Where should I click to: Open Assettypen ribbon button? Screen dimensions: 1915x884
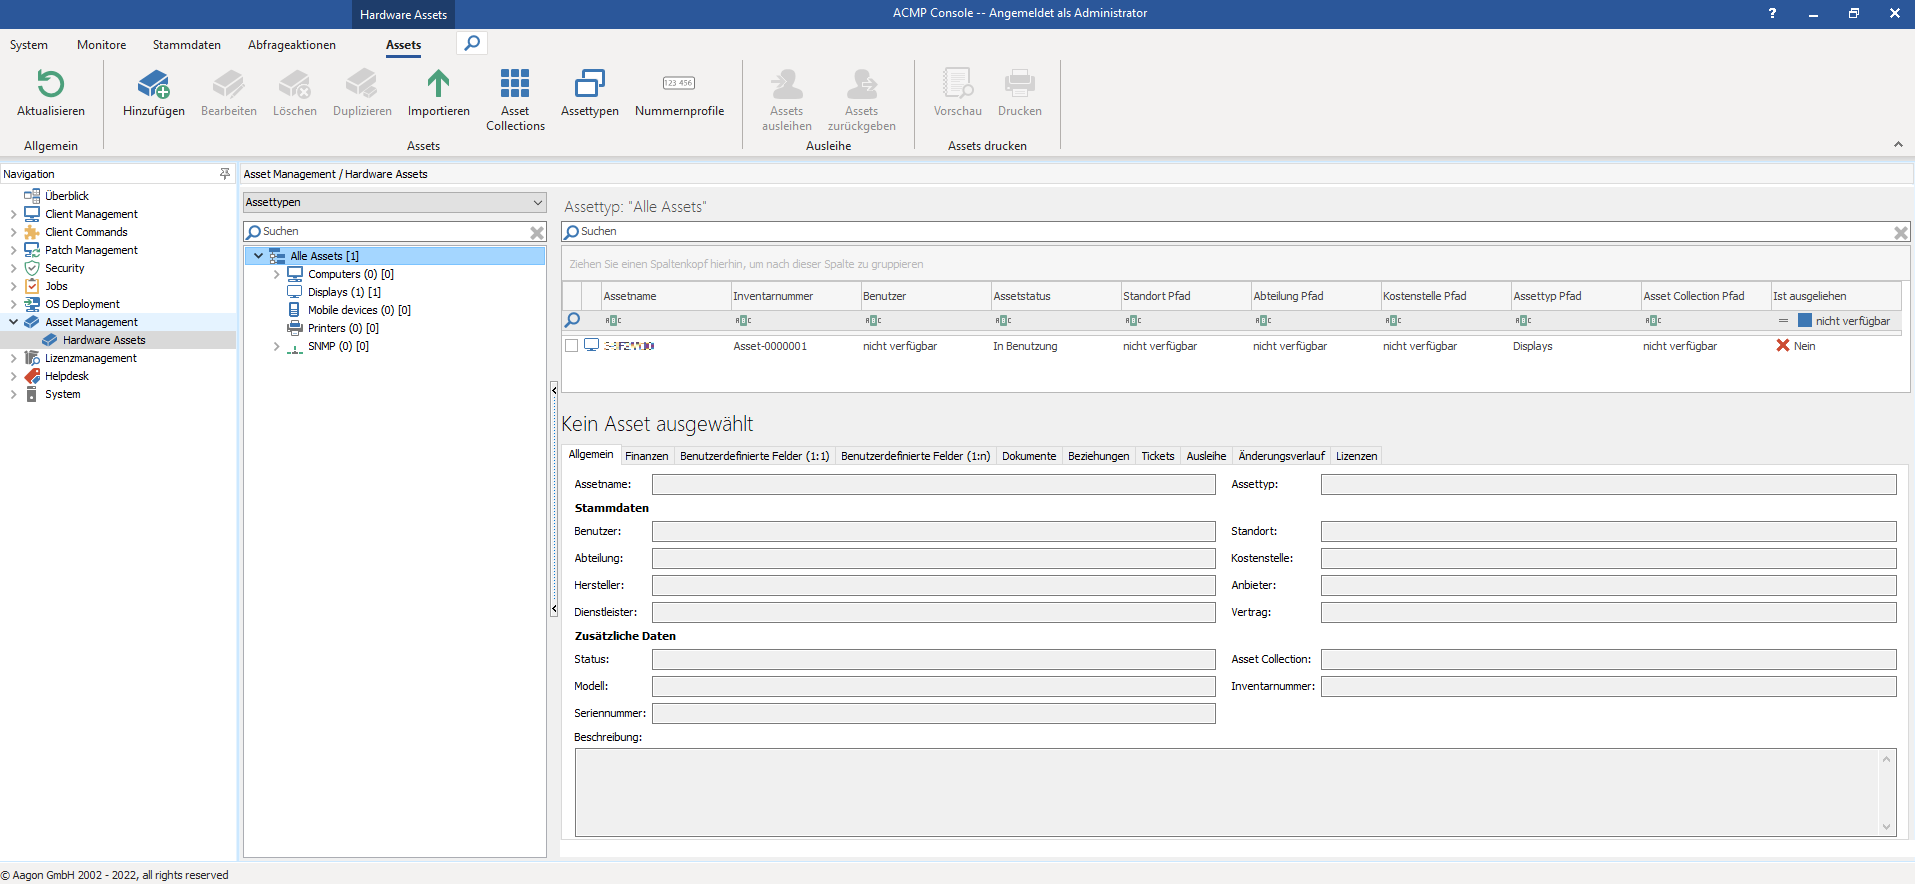point(590,93)
